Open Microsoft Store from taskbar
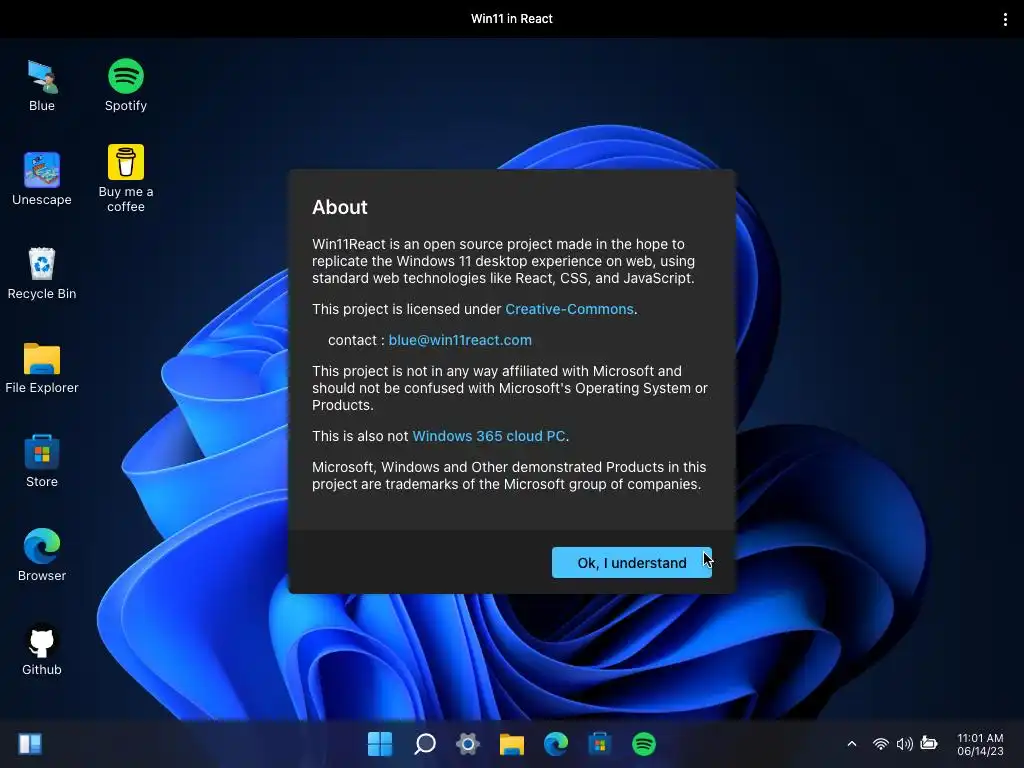The image size is (1024, 768). tap(600, 744)
